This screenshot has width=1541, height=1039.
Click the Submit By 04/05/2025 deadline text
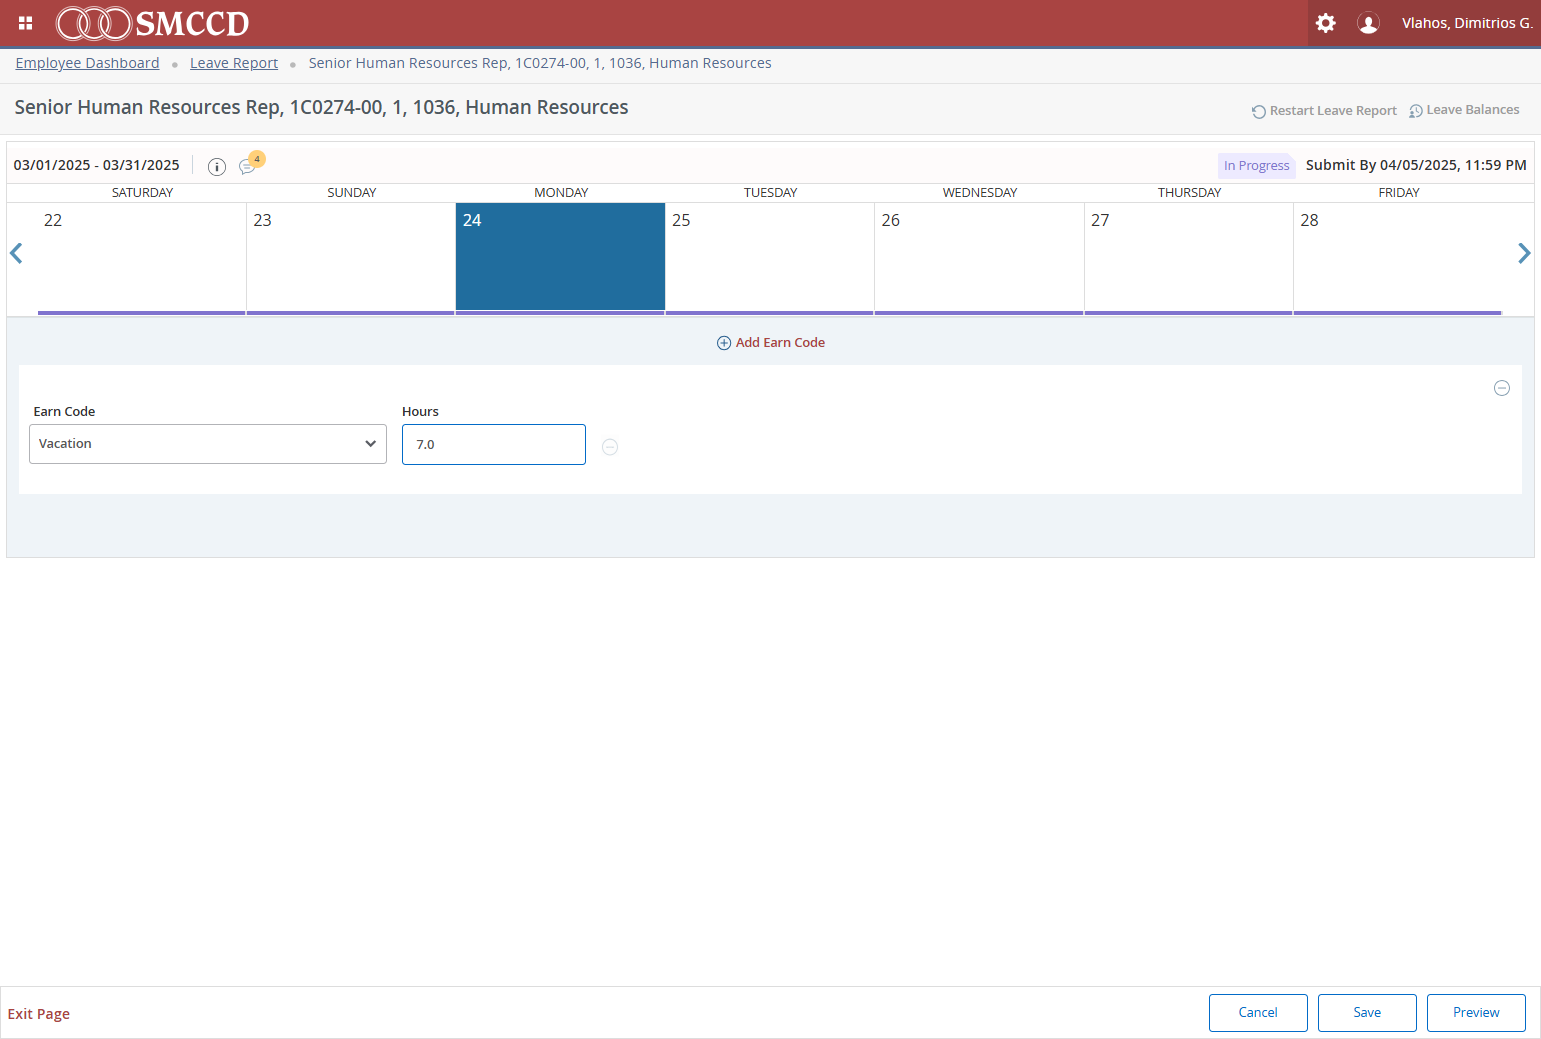pyautogui.click(x=1416, y=165)
